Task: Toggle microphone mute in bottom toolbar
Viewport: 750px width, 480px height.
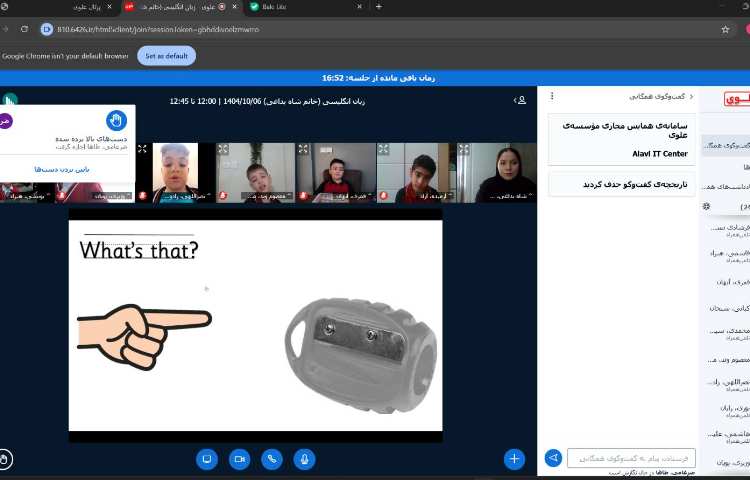Action: [304, 459]
